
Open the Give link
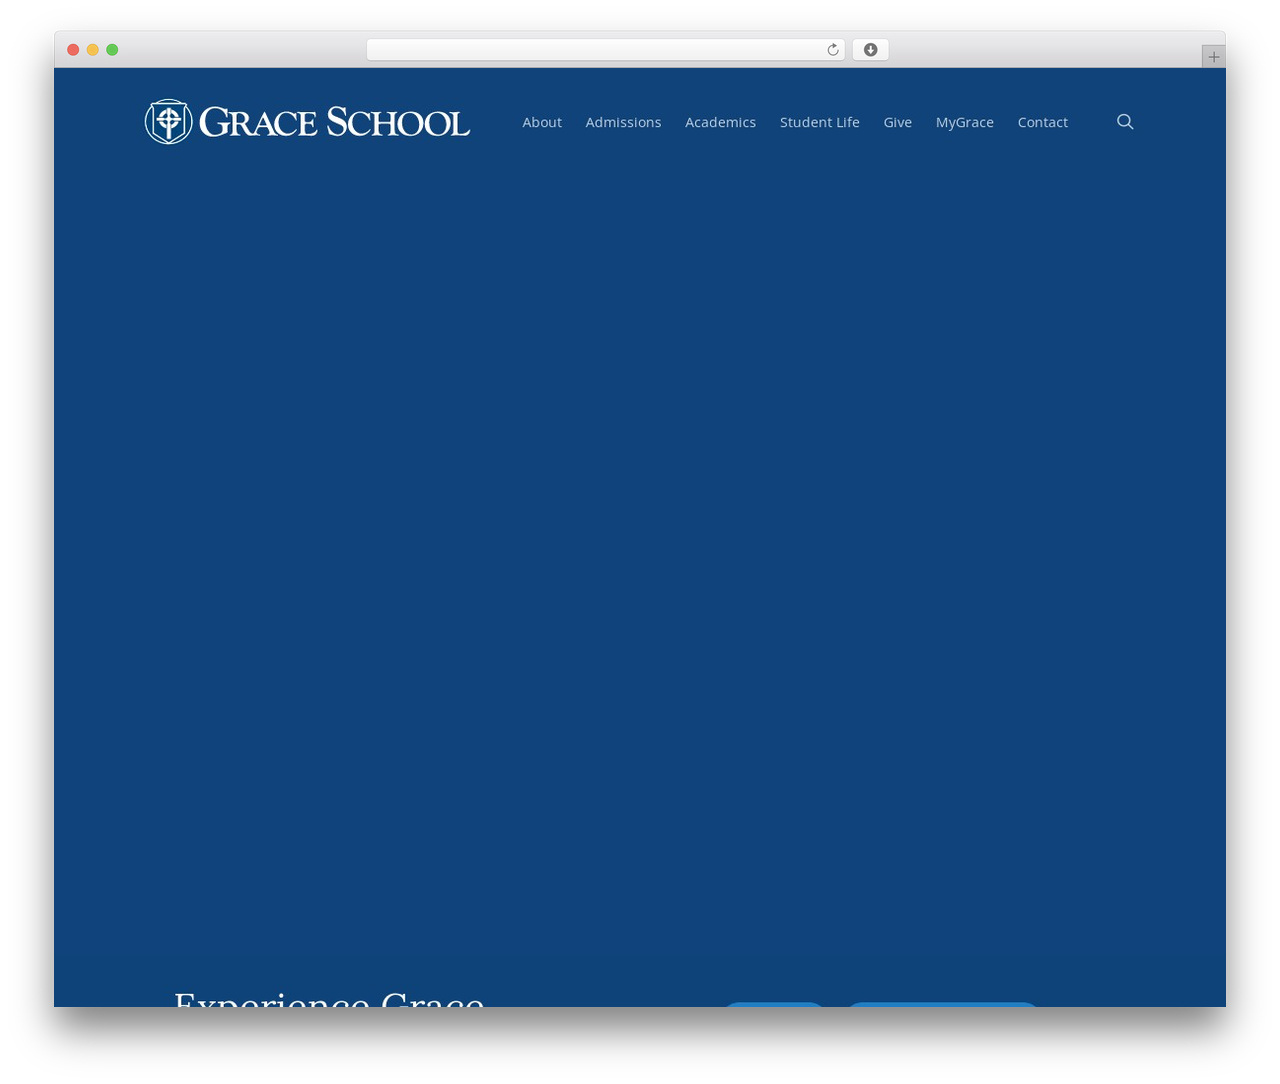pos(898,122)
